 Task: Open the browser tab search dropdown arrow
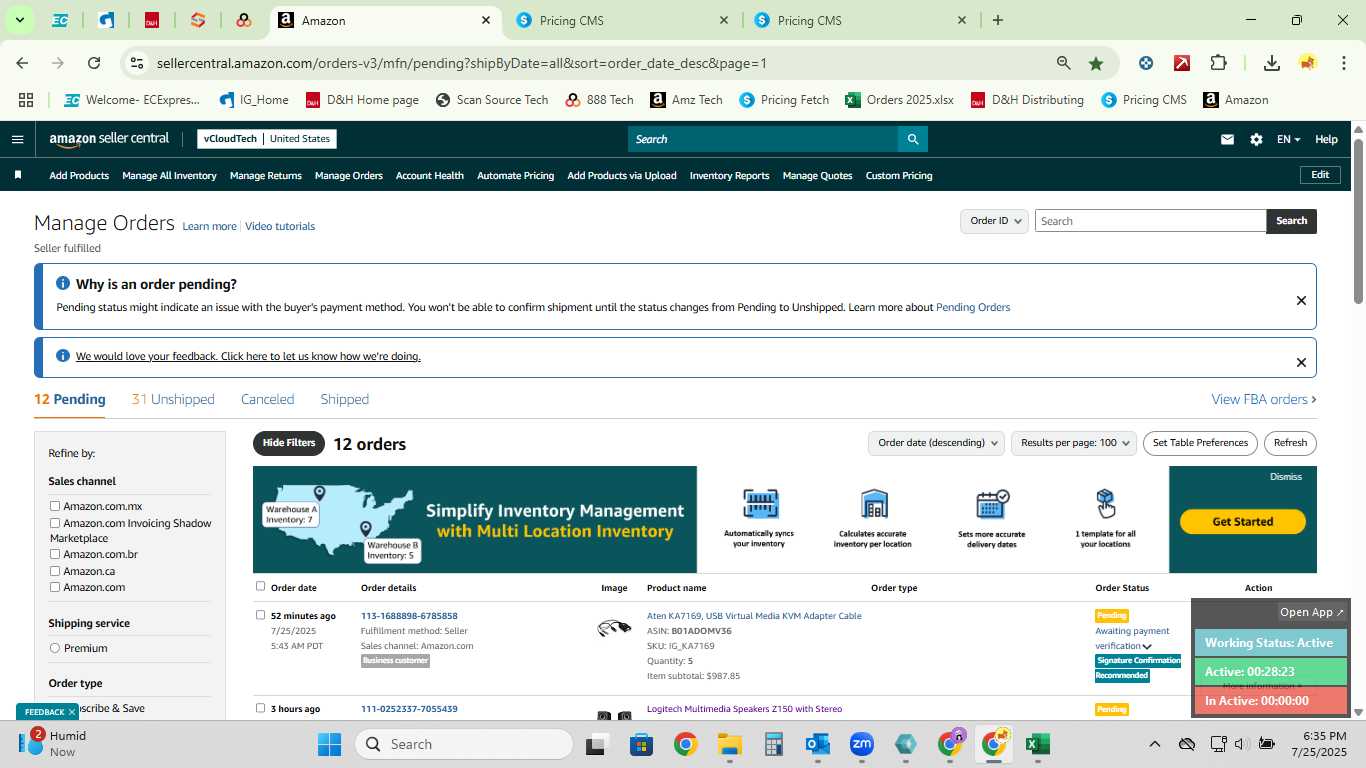(19, 20)
